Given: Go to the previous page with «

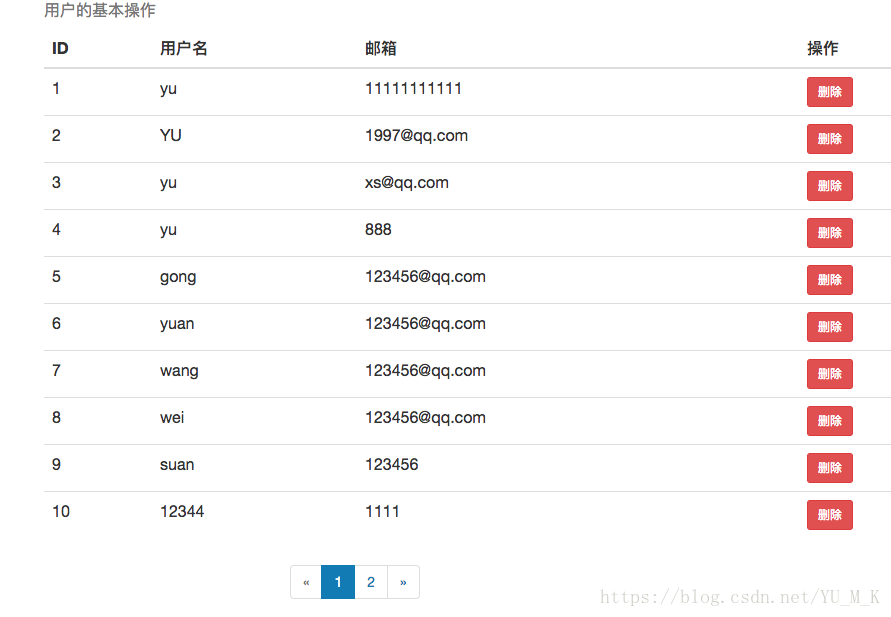Looking at the screenshot, I should [306, 582].
